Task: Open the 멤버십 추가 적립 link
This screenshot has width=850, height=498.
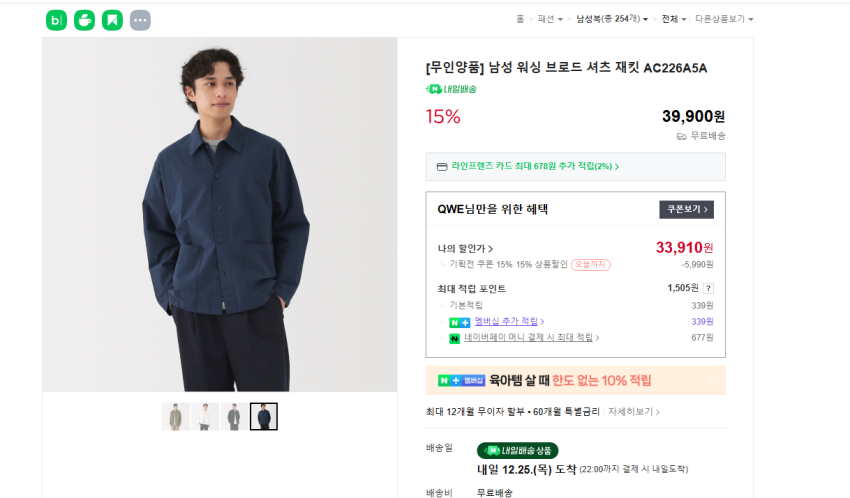Action: point(508,322)
